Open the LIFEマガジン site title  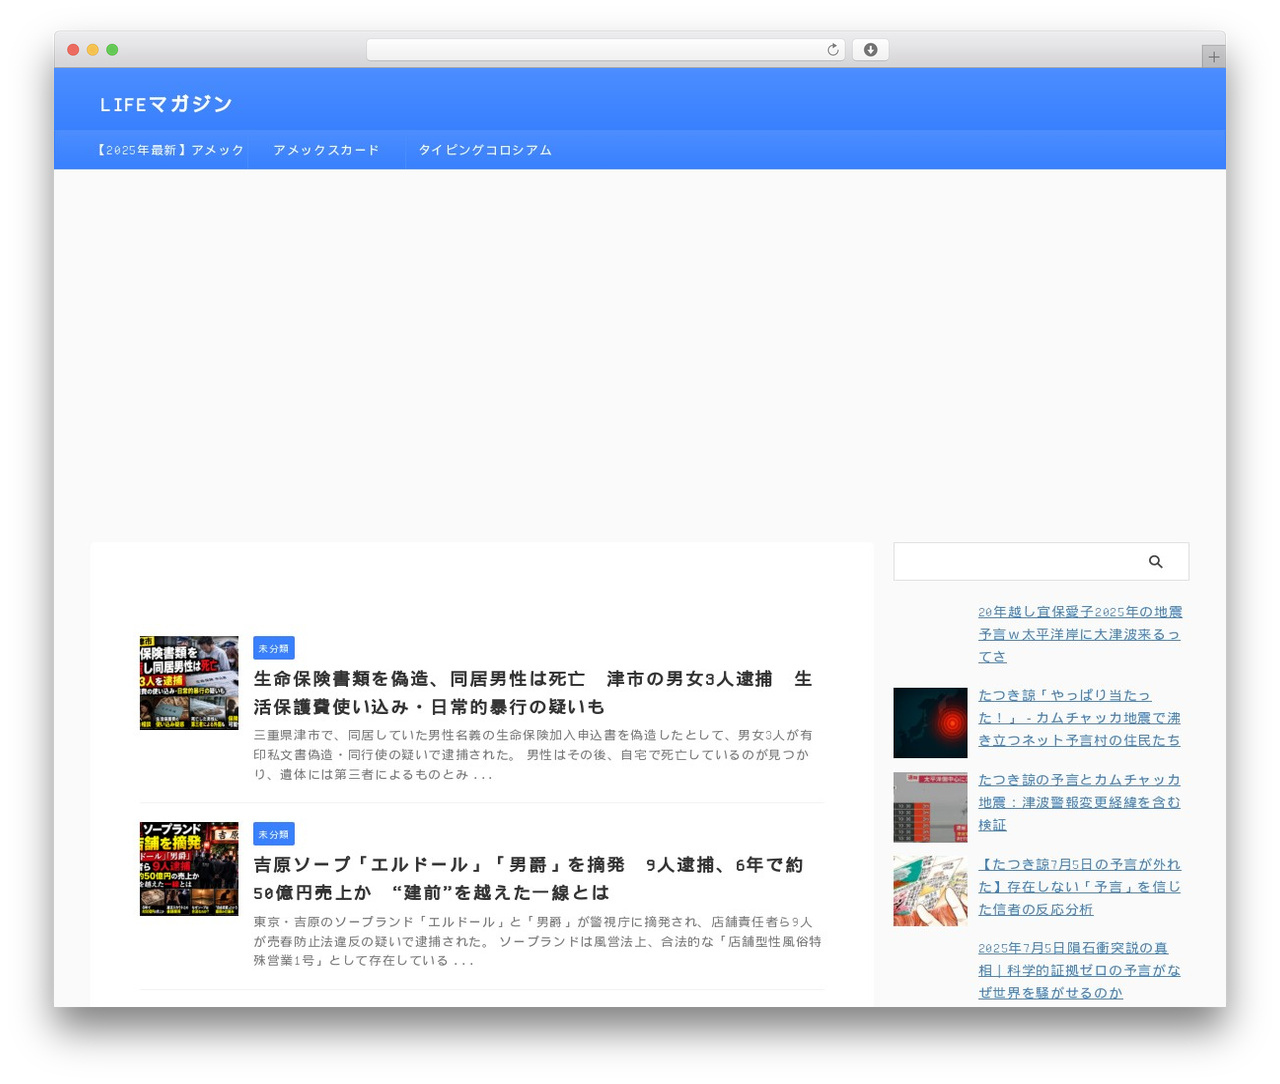[x=166, y=104]
